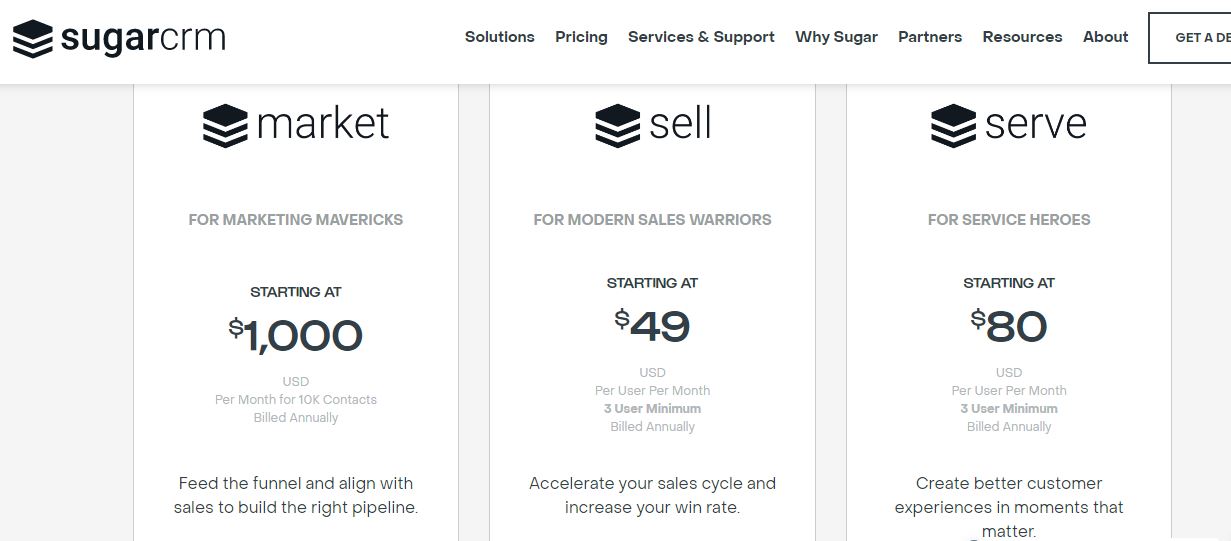Open the About menu item
Viewport: 1231px width, 541px height.
(1105, 37)
